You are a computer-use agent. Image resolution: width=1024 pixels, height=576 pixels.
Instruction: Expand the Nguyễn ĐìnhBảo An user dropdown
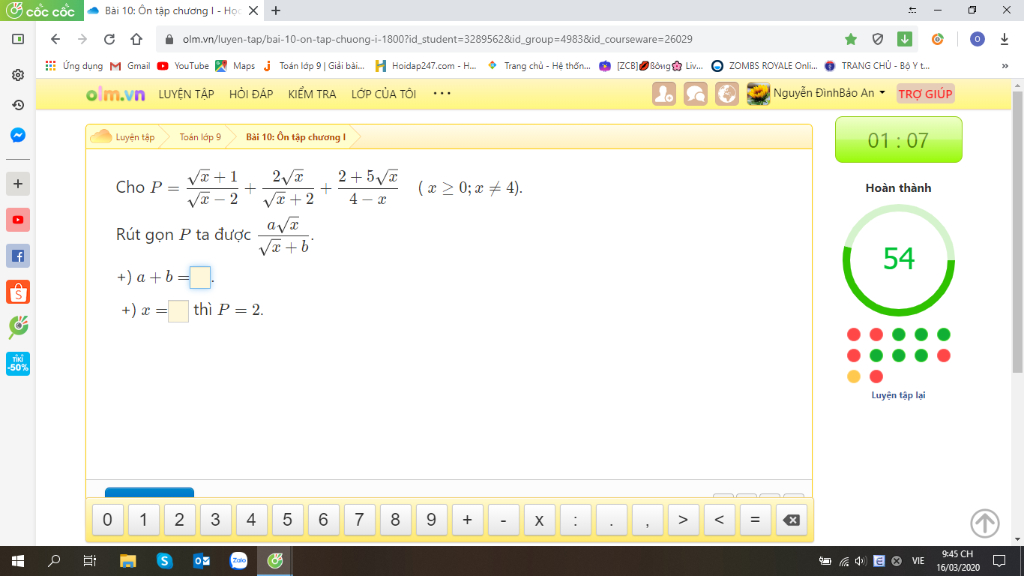tap(882, 93)
